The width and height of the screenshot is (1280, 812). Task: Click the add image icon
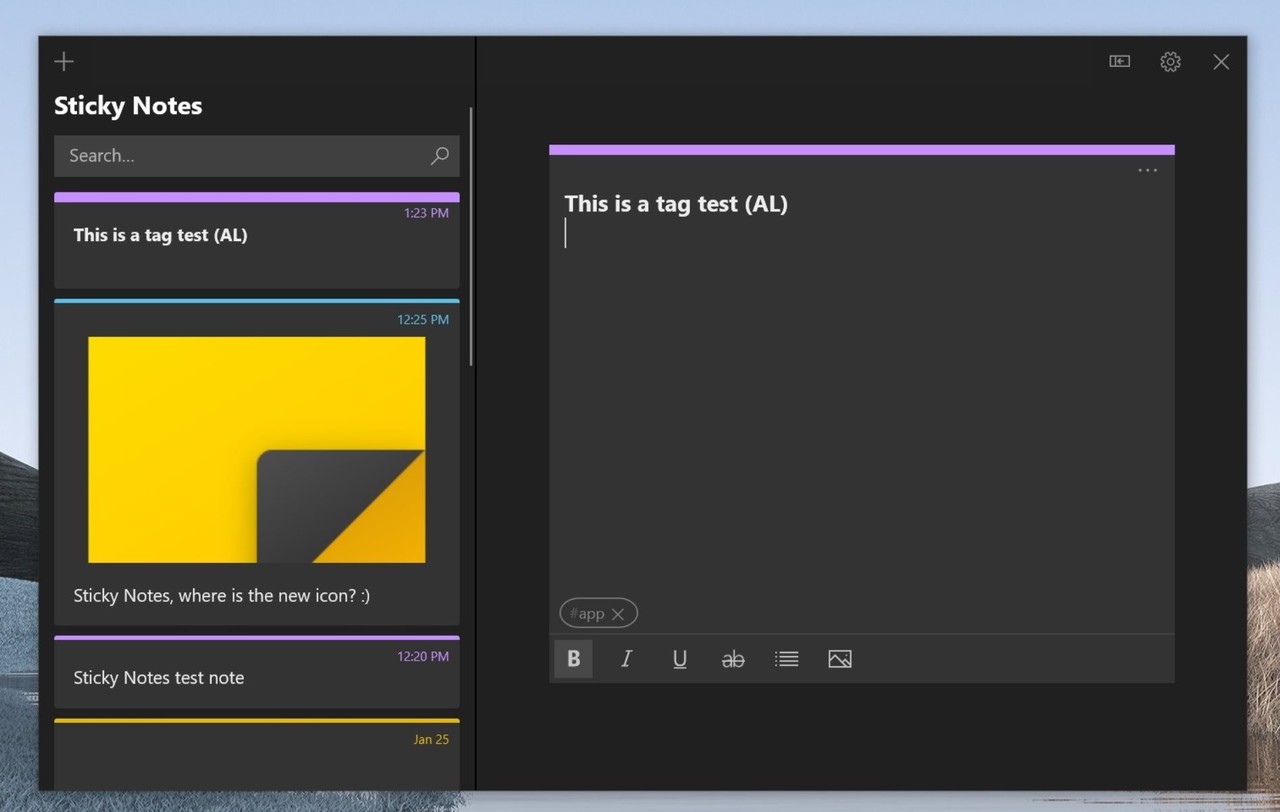point(840,659)
